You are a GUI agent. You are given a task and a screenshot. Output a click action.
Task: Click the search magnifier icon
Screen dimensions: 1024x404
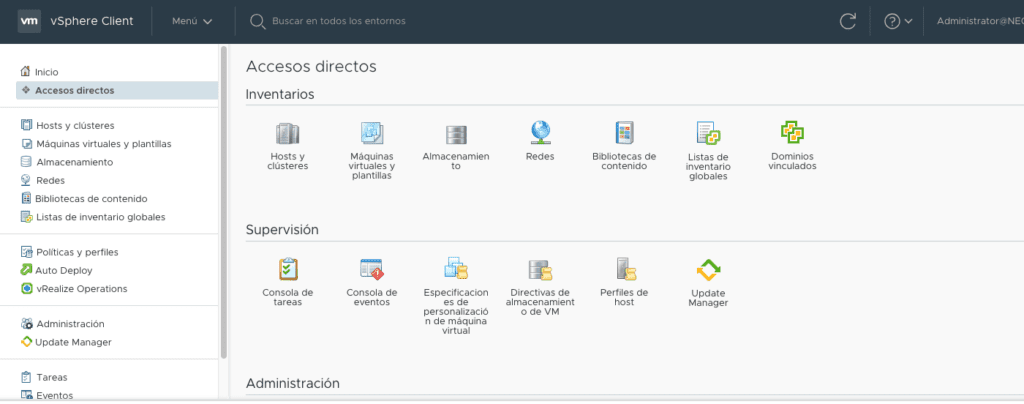[x=257, y=22]
